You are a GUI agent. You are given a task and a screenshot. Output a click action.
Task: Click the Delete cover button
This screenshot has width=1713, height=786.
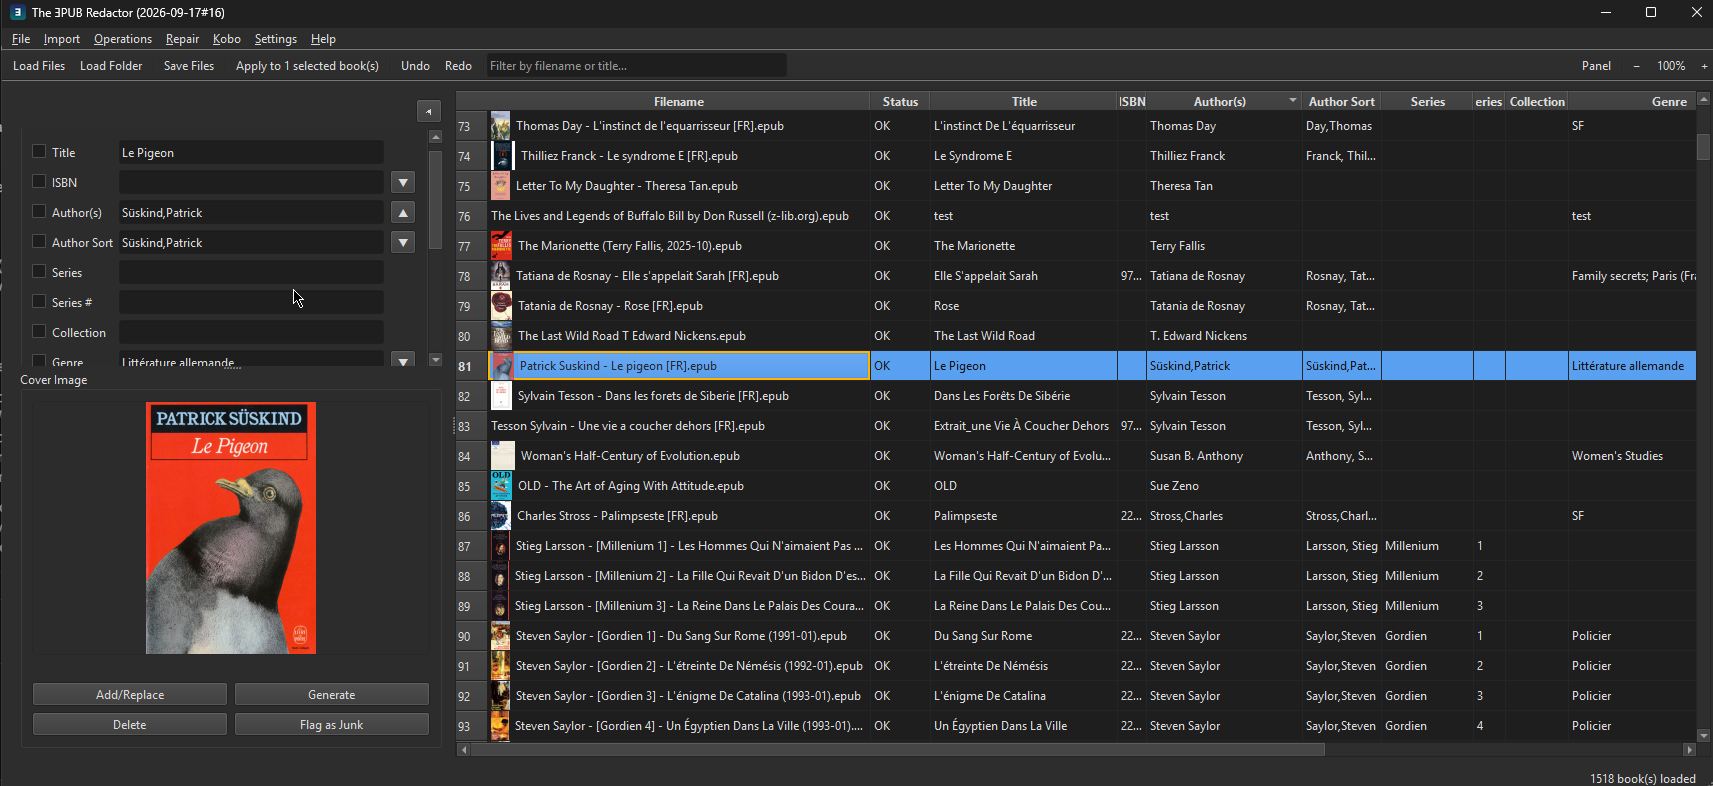point(130,724)
